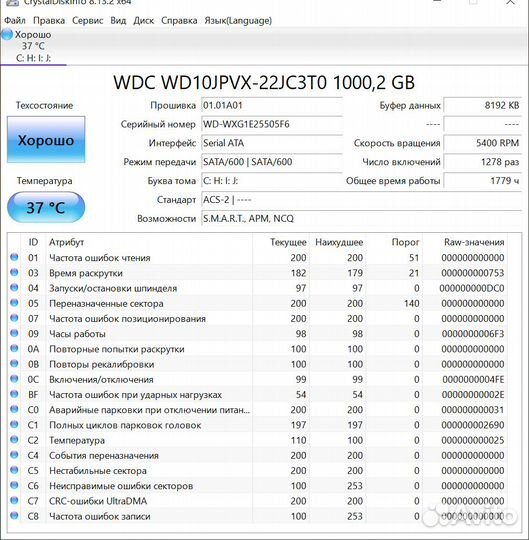
Task: Click status icon of row C2 Температура
Action: point(14,439)
